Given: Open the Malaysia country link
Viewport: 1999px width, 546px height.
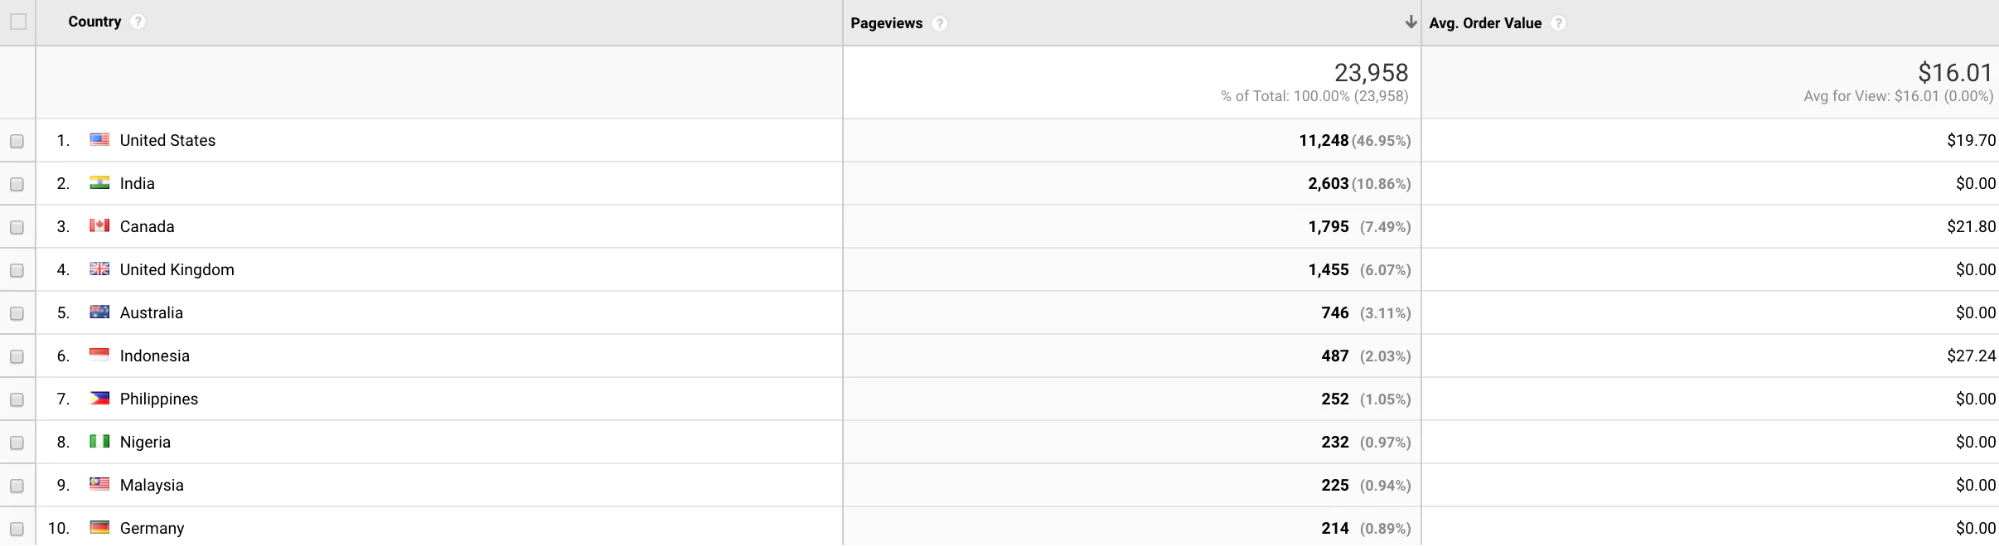Looking at the screenshot, I should pos(152,484).
